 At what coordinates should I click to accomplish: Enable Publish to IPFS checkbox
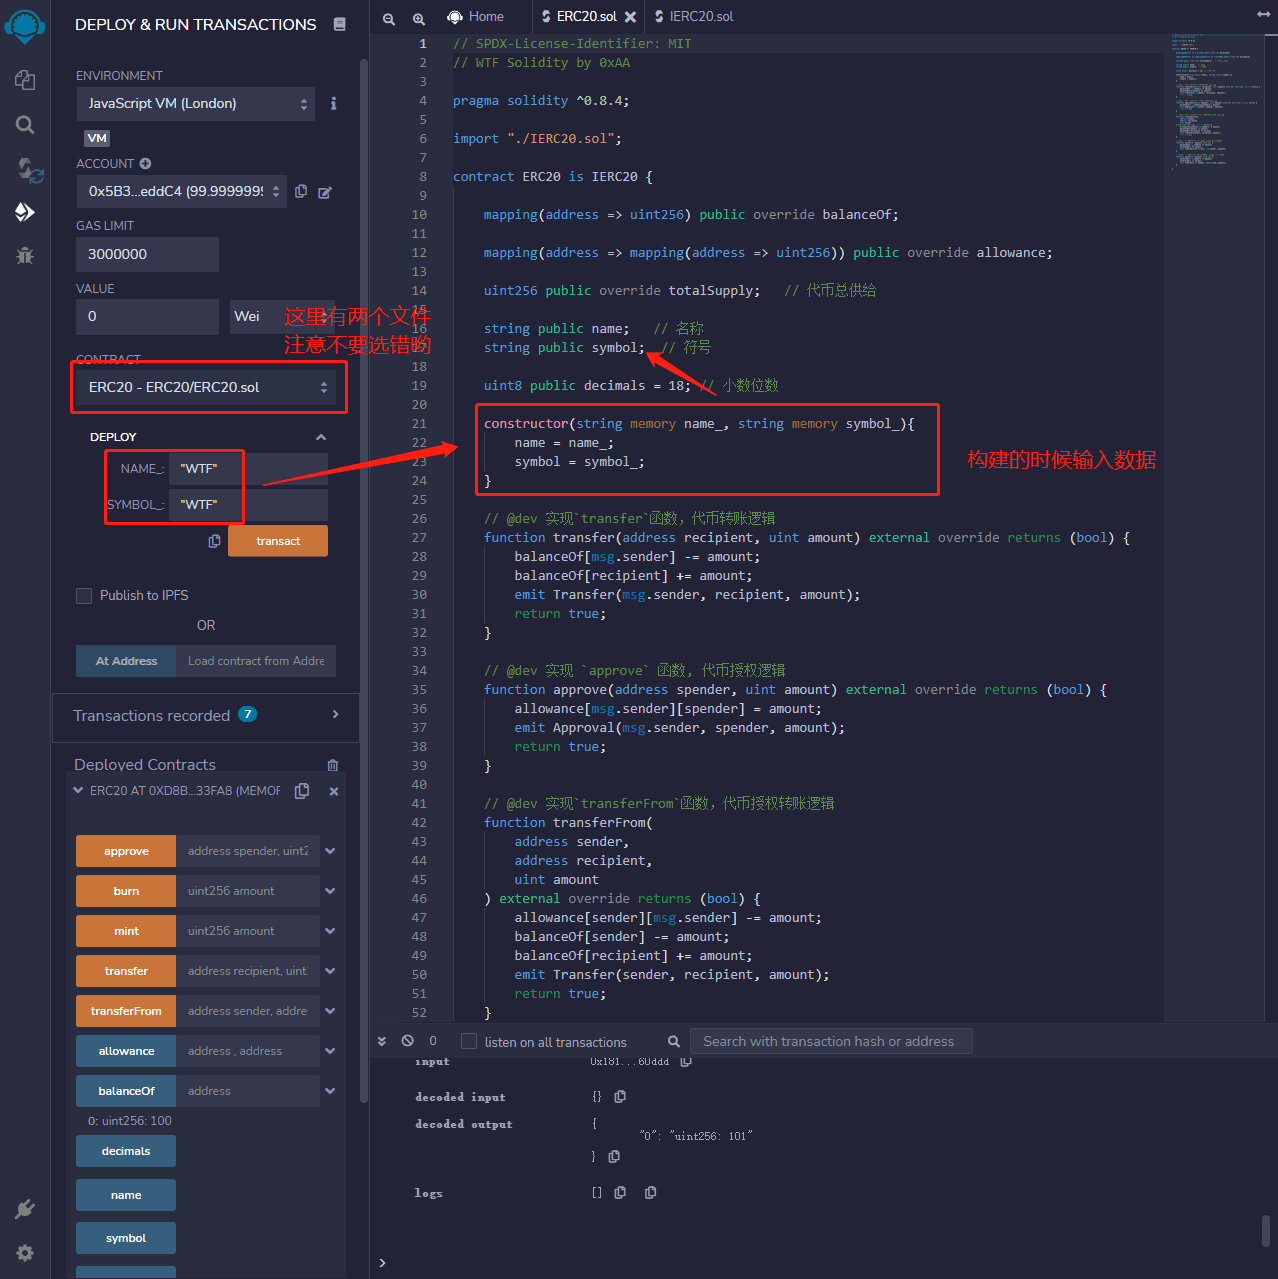click(84, 596)
